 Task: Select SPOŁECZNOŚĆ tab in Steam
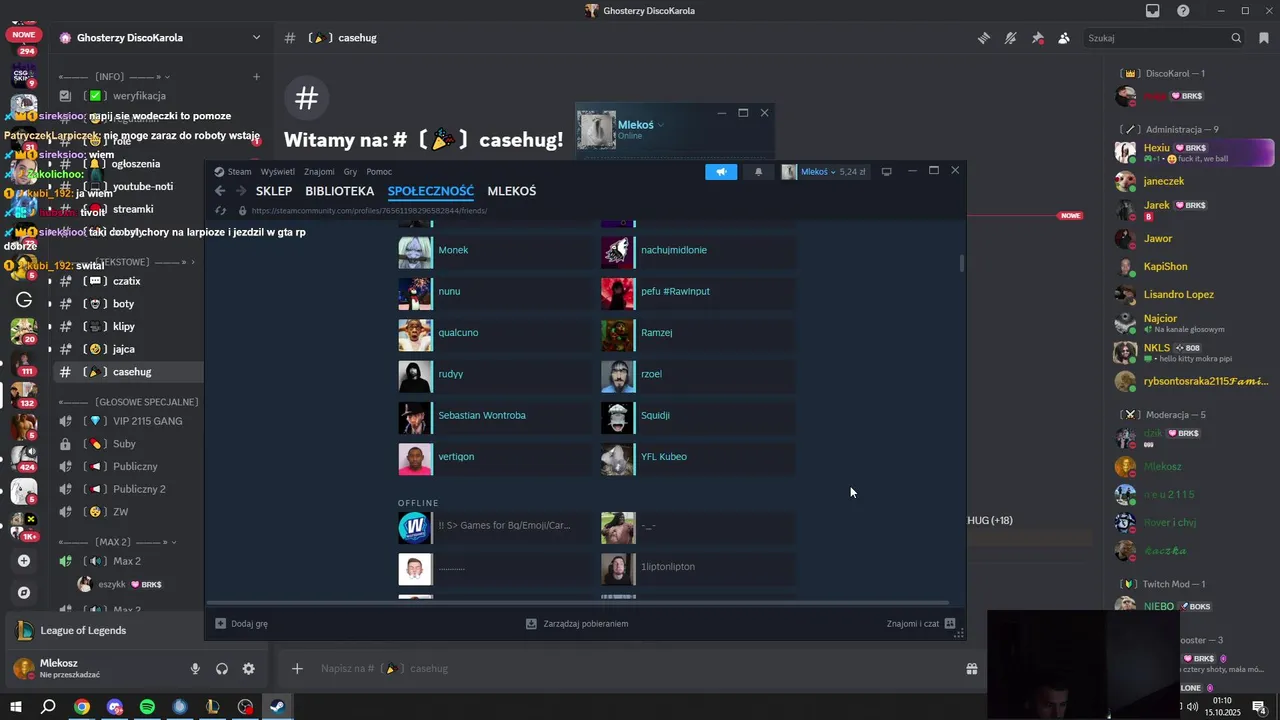(431, 191)
